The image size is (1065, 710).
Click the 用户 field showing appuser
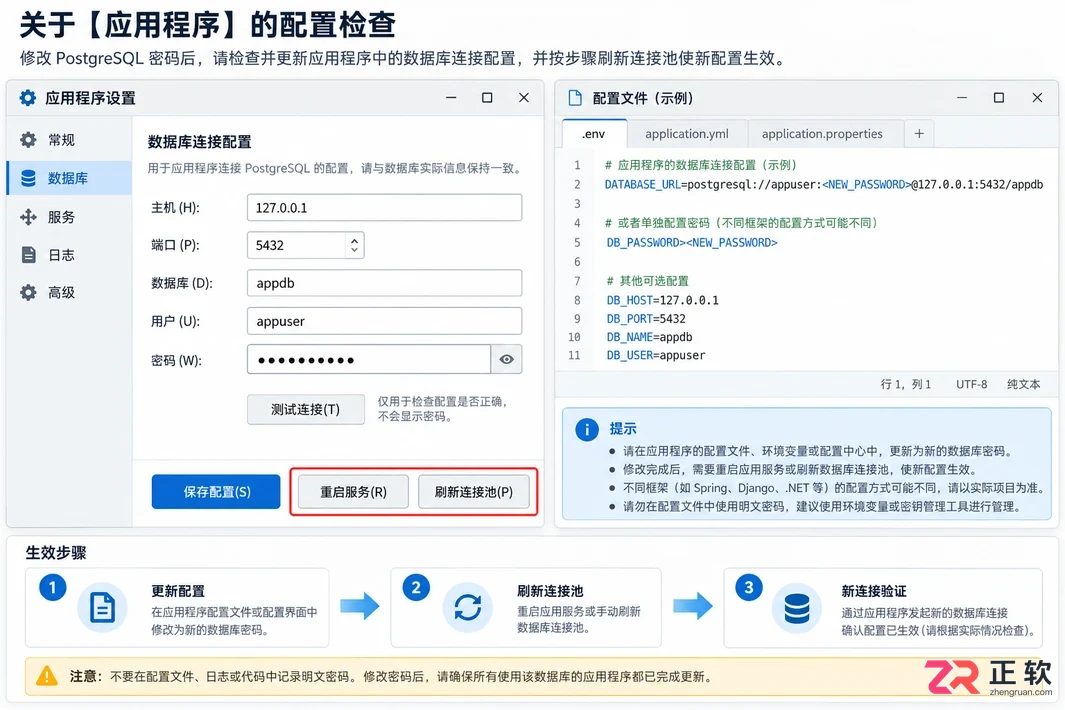pos(384,321)
